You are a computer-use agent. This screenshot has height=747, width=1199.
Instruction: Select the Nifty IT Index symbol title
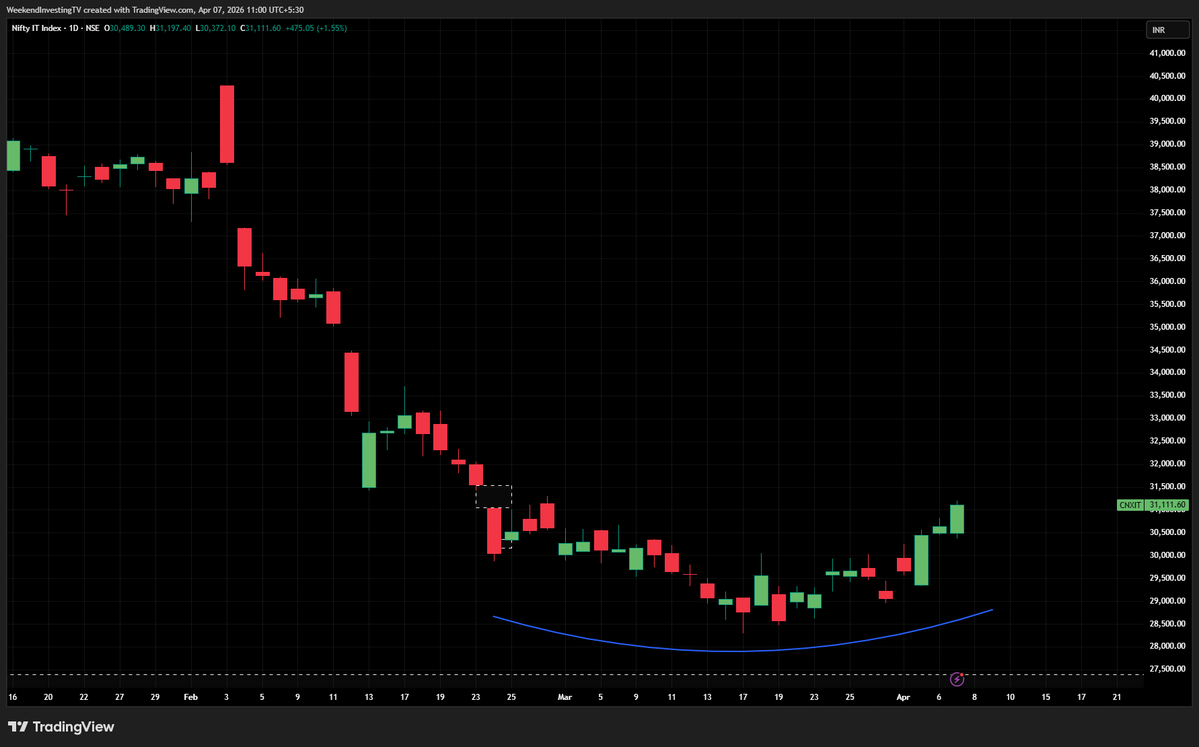(38, 28)
